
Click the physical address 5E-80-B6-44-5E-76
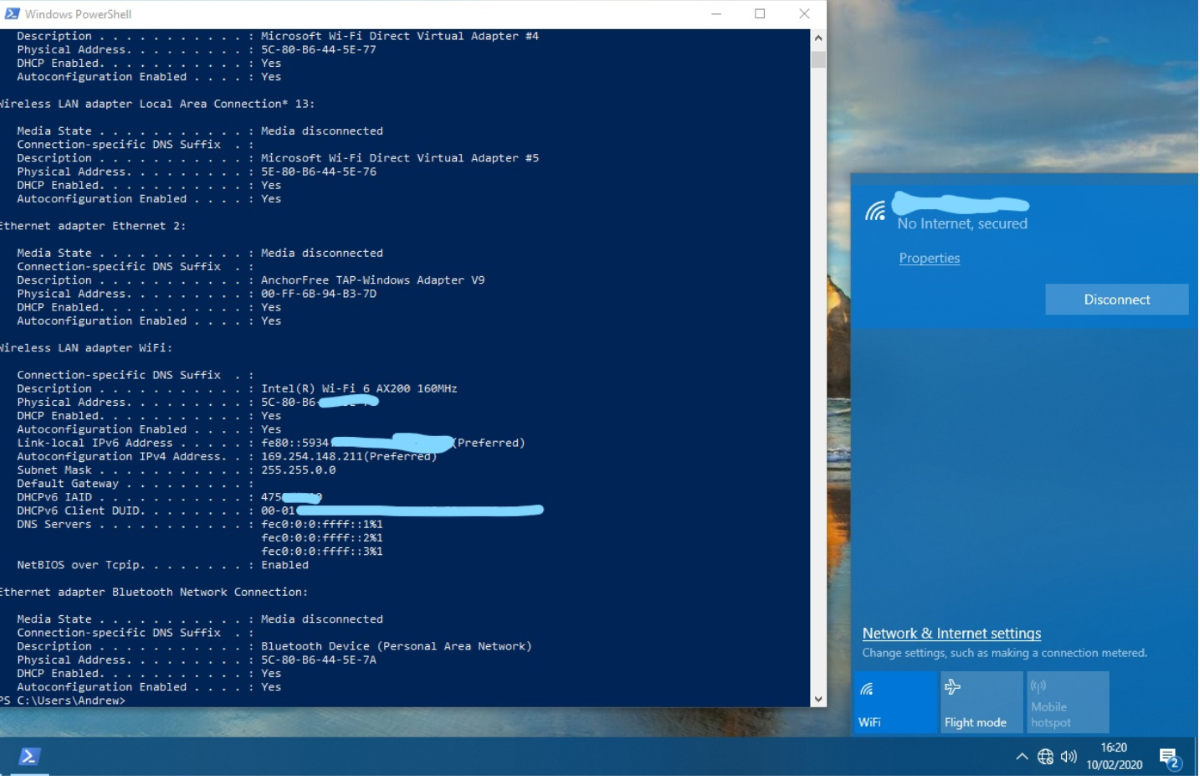coord(319,172)
